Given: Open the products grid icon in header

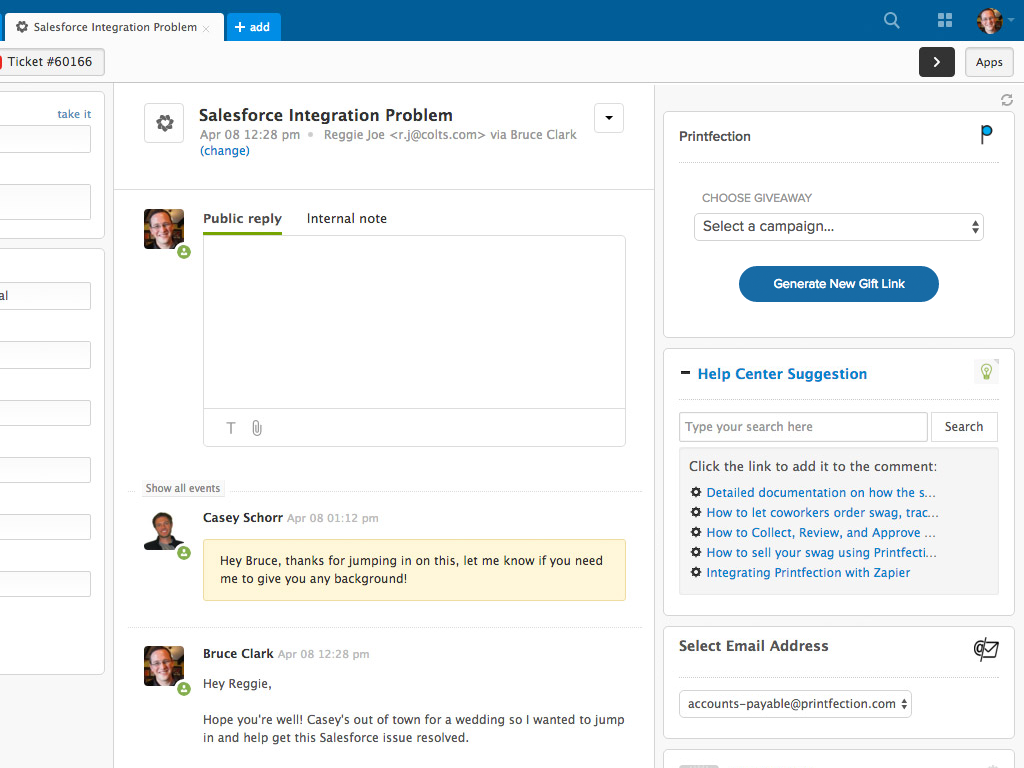Looking at the screenshot, I should pyautogui.click(x=945, y=20).
